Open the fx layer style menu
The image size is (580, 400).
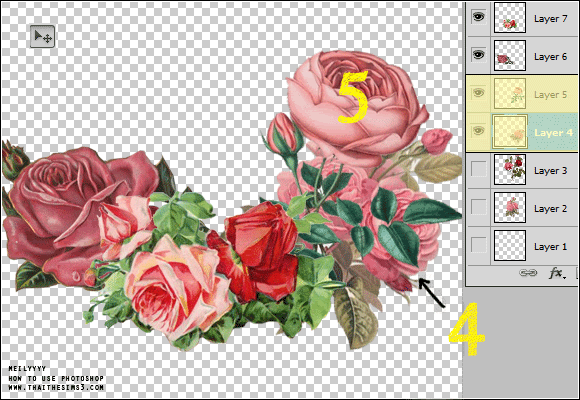click(557, 273)
